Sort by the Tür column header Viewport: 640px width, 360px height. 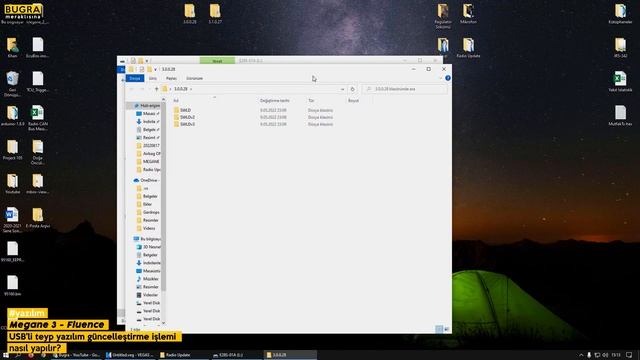(x=311, y=100)
